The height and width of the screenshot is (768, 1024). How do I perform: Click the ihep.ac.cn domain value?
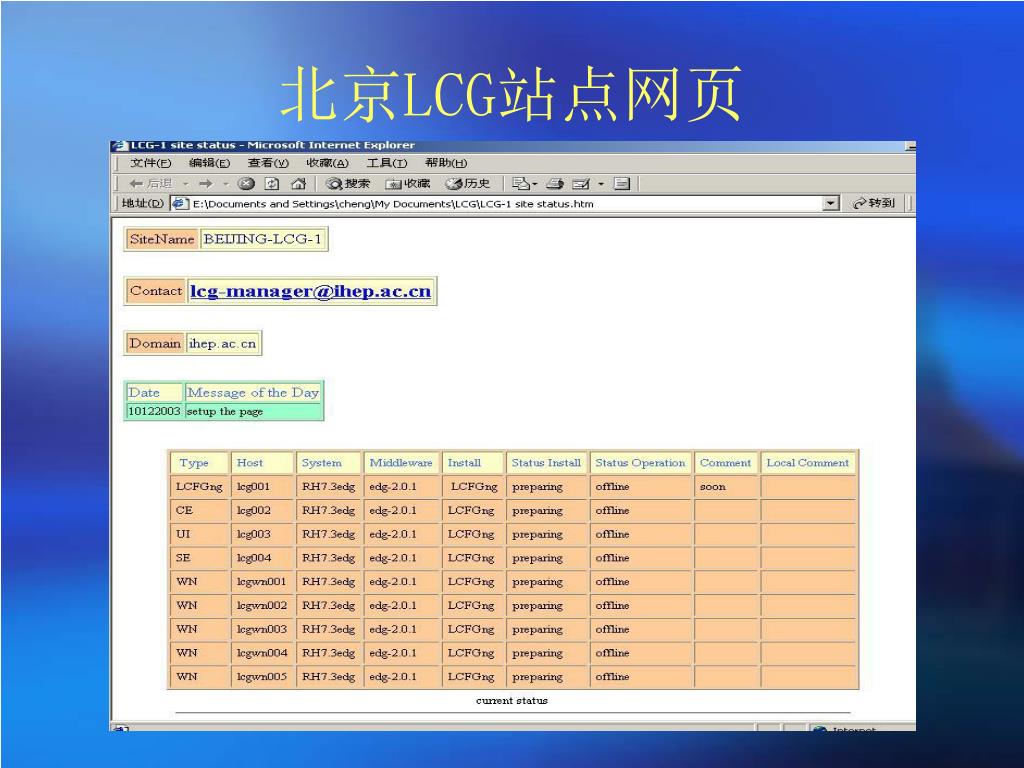click(223, 344)
